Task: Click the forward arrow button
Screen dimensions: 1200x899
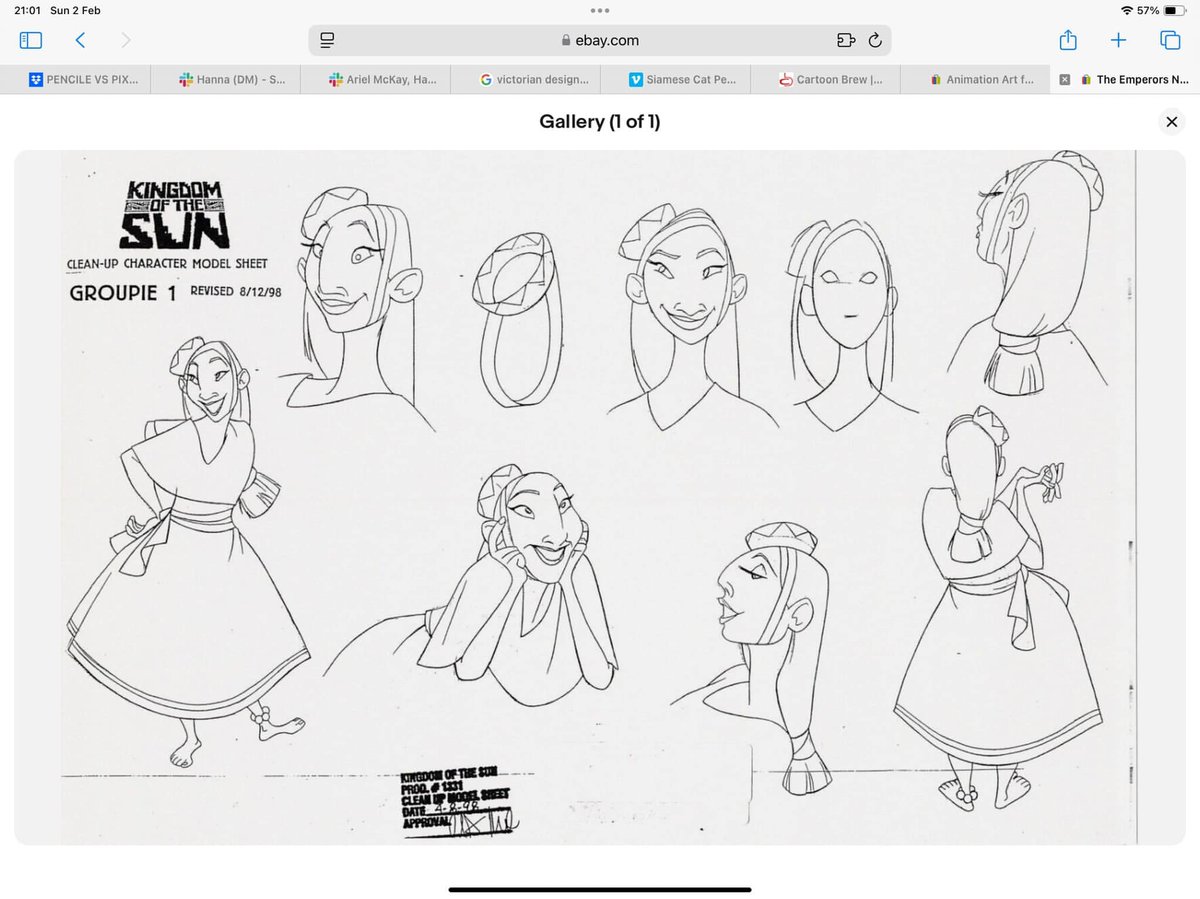Action: (125, 40)
